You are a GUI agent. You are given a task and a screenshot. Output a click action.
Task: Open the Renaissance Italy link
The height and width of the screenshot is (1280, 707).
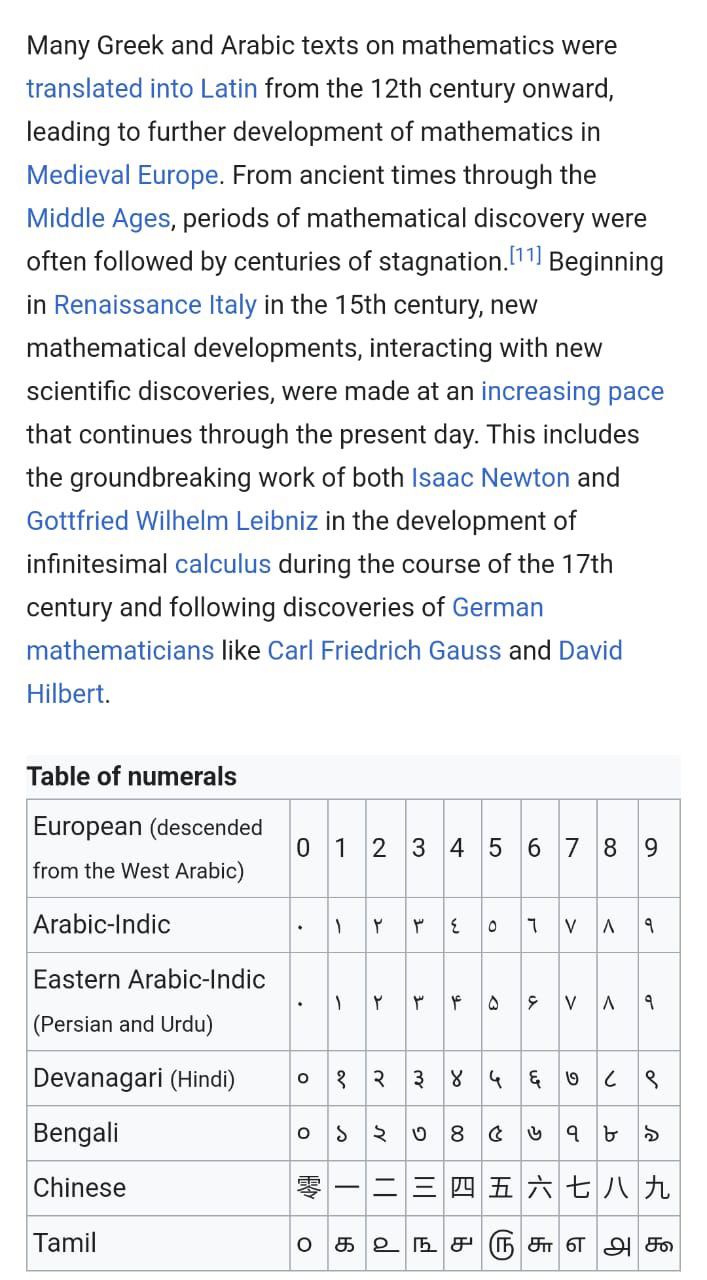point(155,305)
